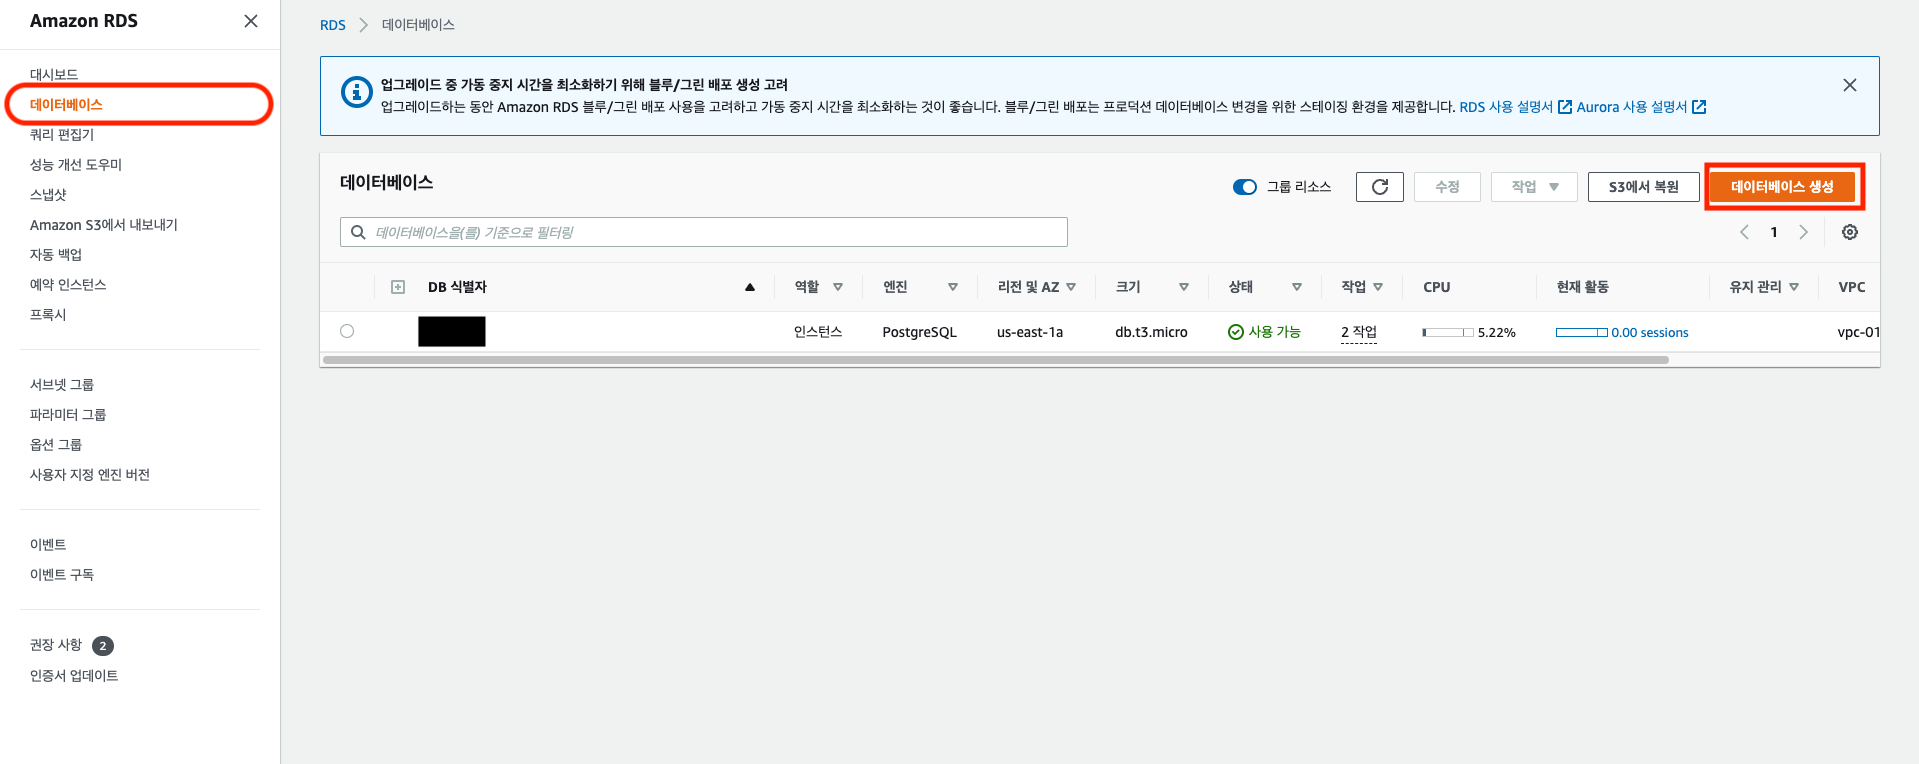Select the PostgreSQL instance radio button
The height and width of the screenshot is (764, 1919).
tap(347, 331)
